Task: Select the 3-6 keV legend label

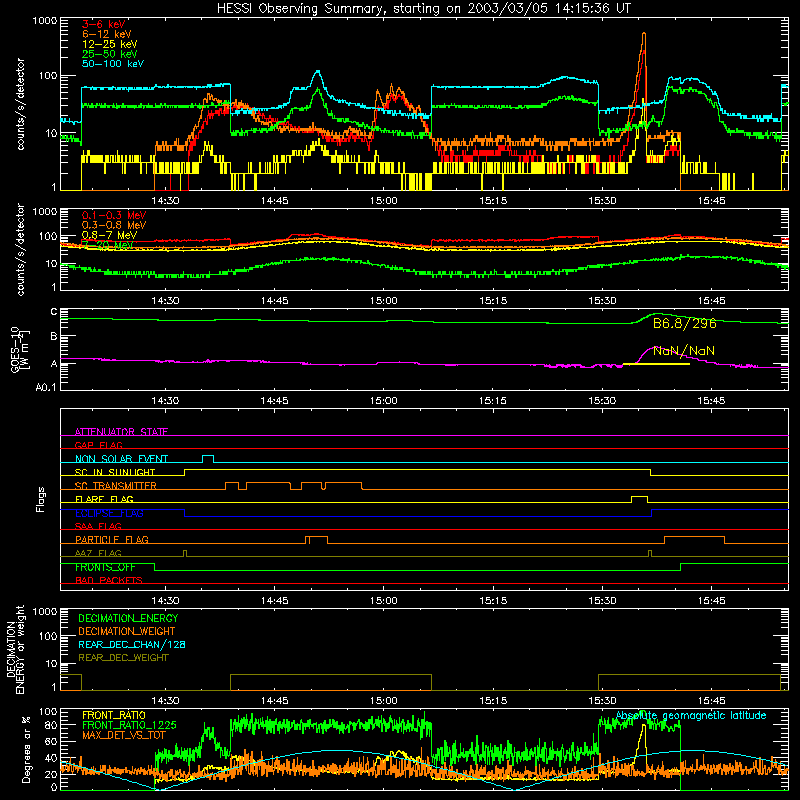Action: point(103,24)
